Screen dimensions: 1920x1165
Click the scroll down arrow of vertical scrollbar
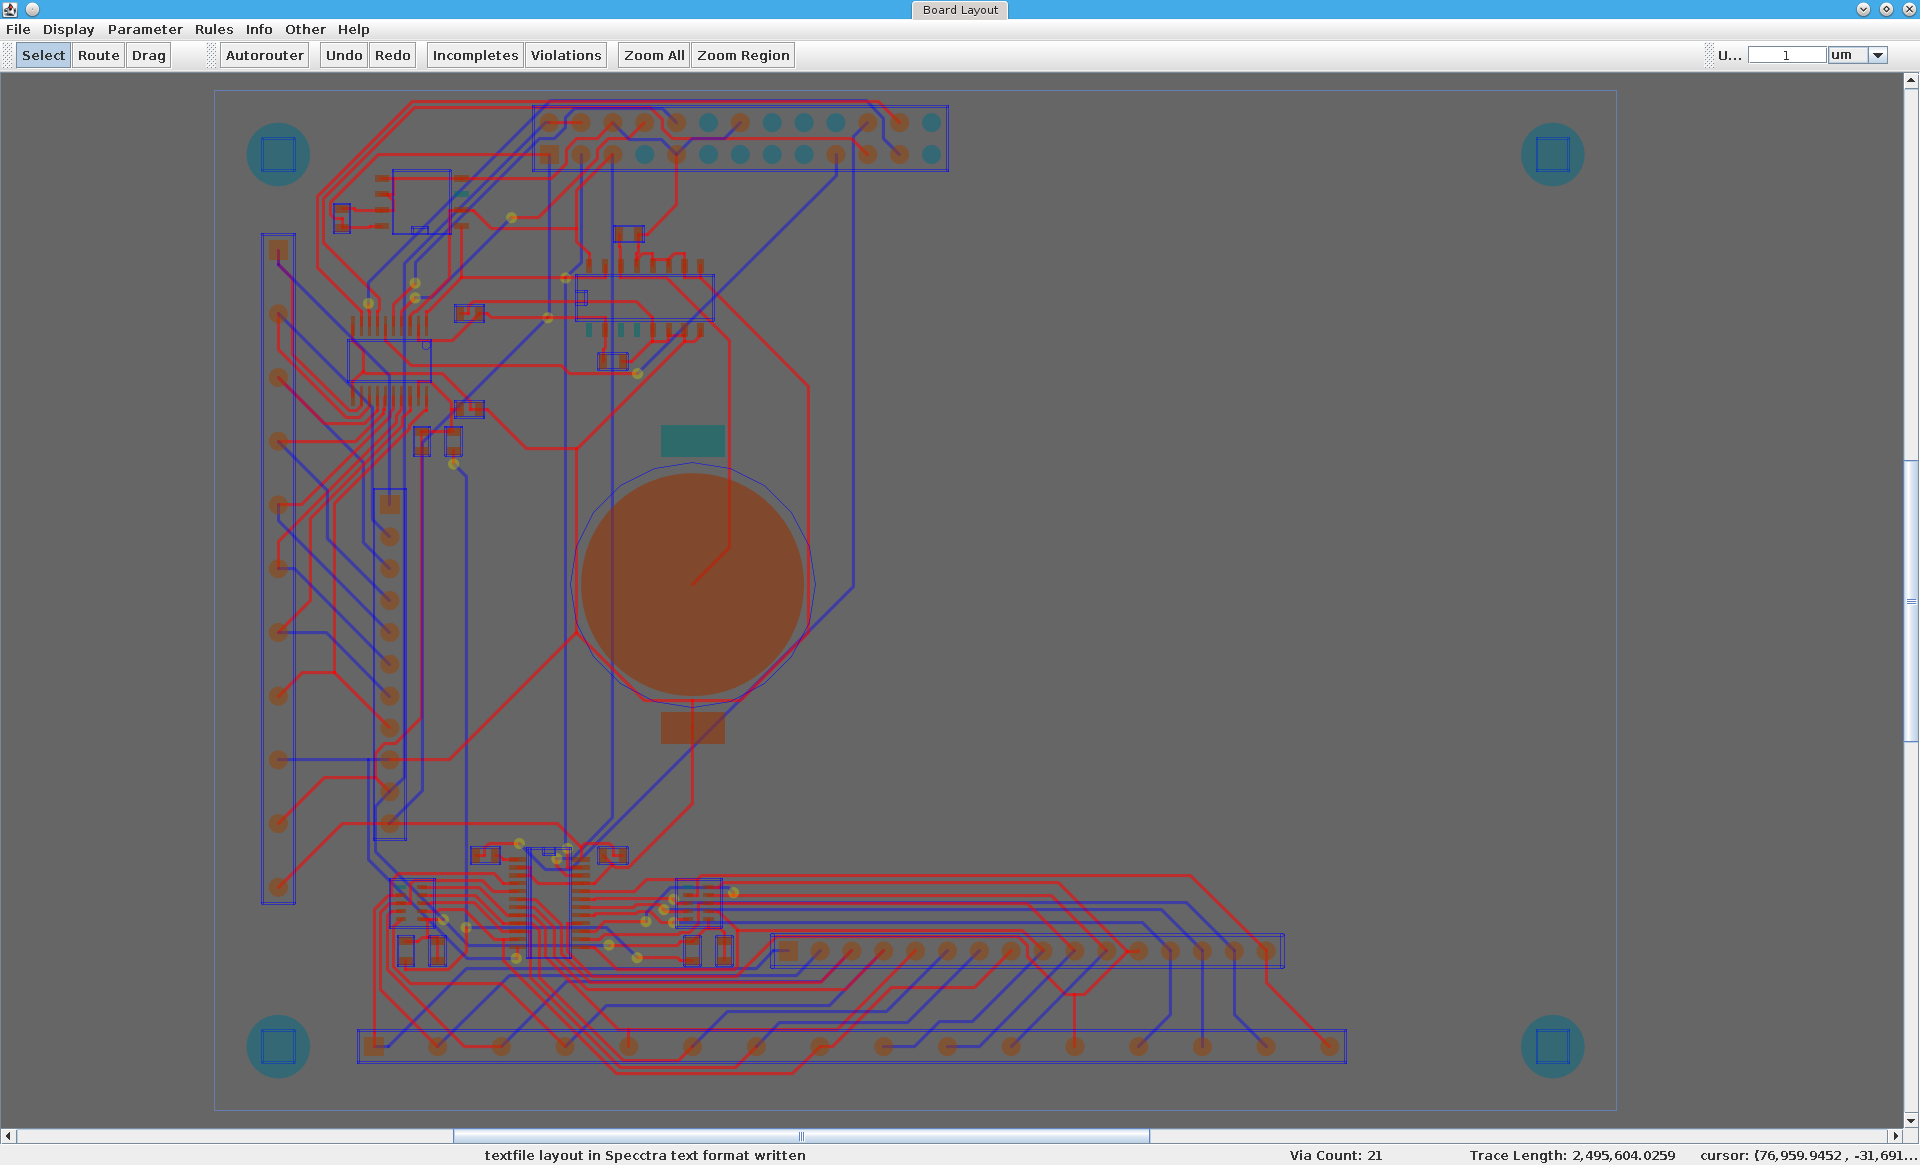(1911, 1121)
